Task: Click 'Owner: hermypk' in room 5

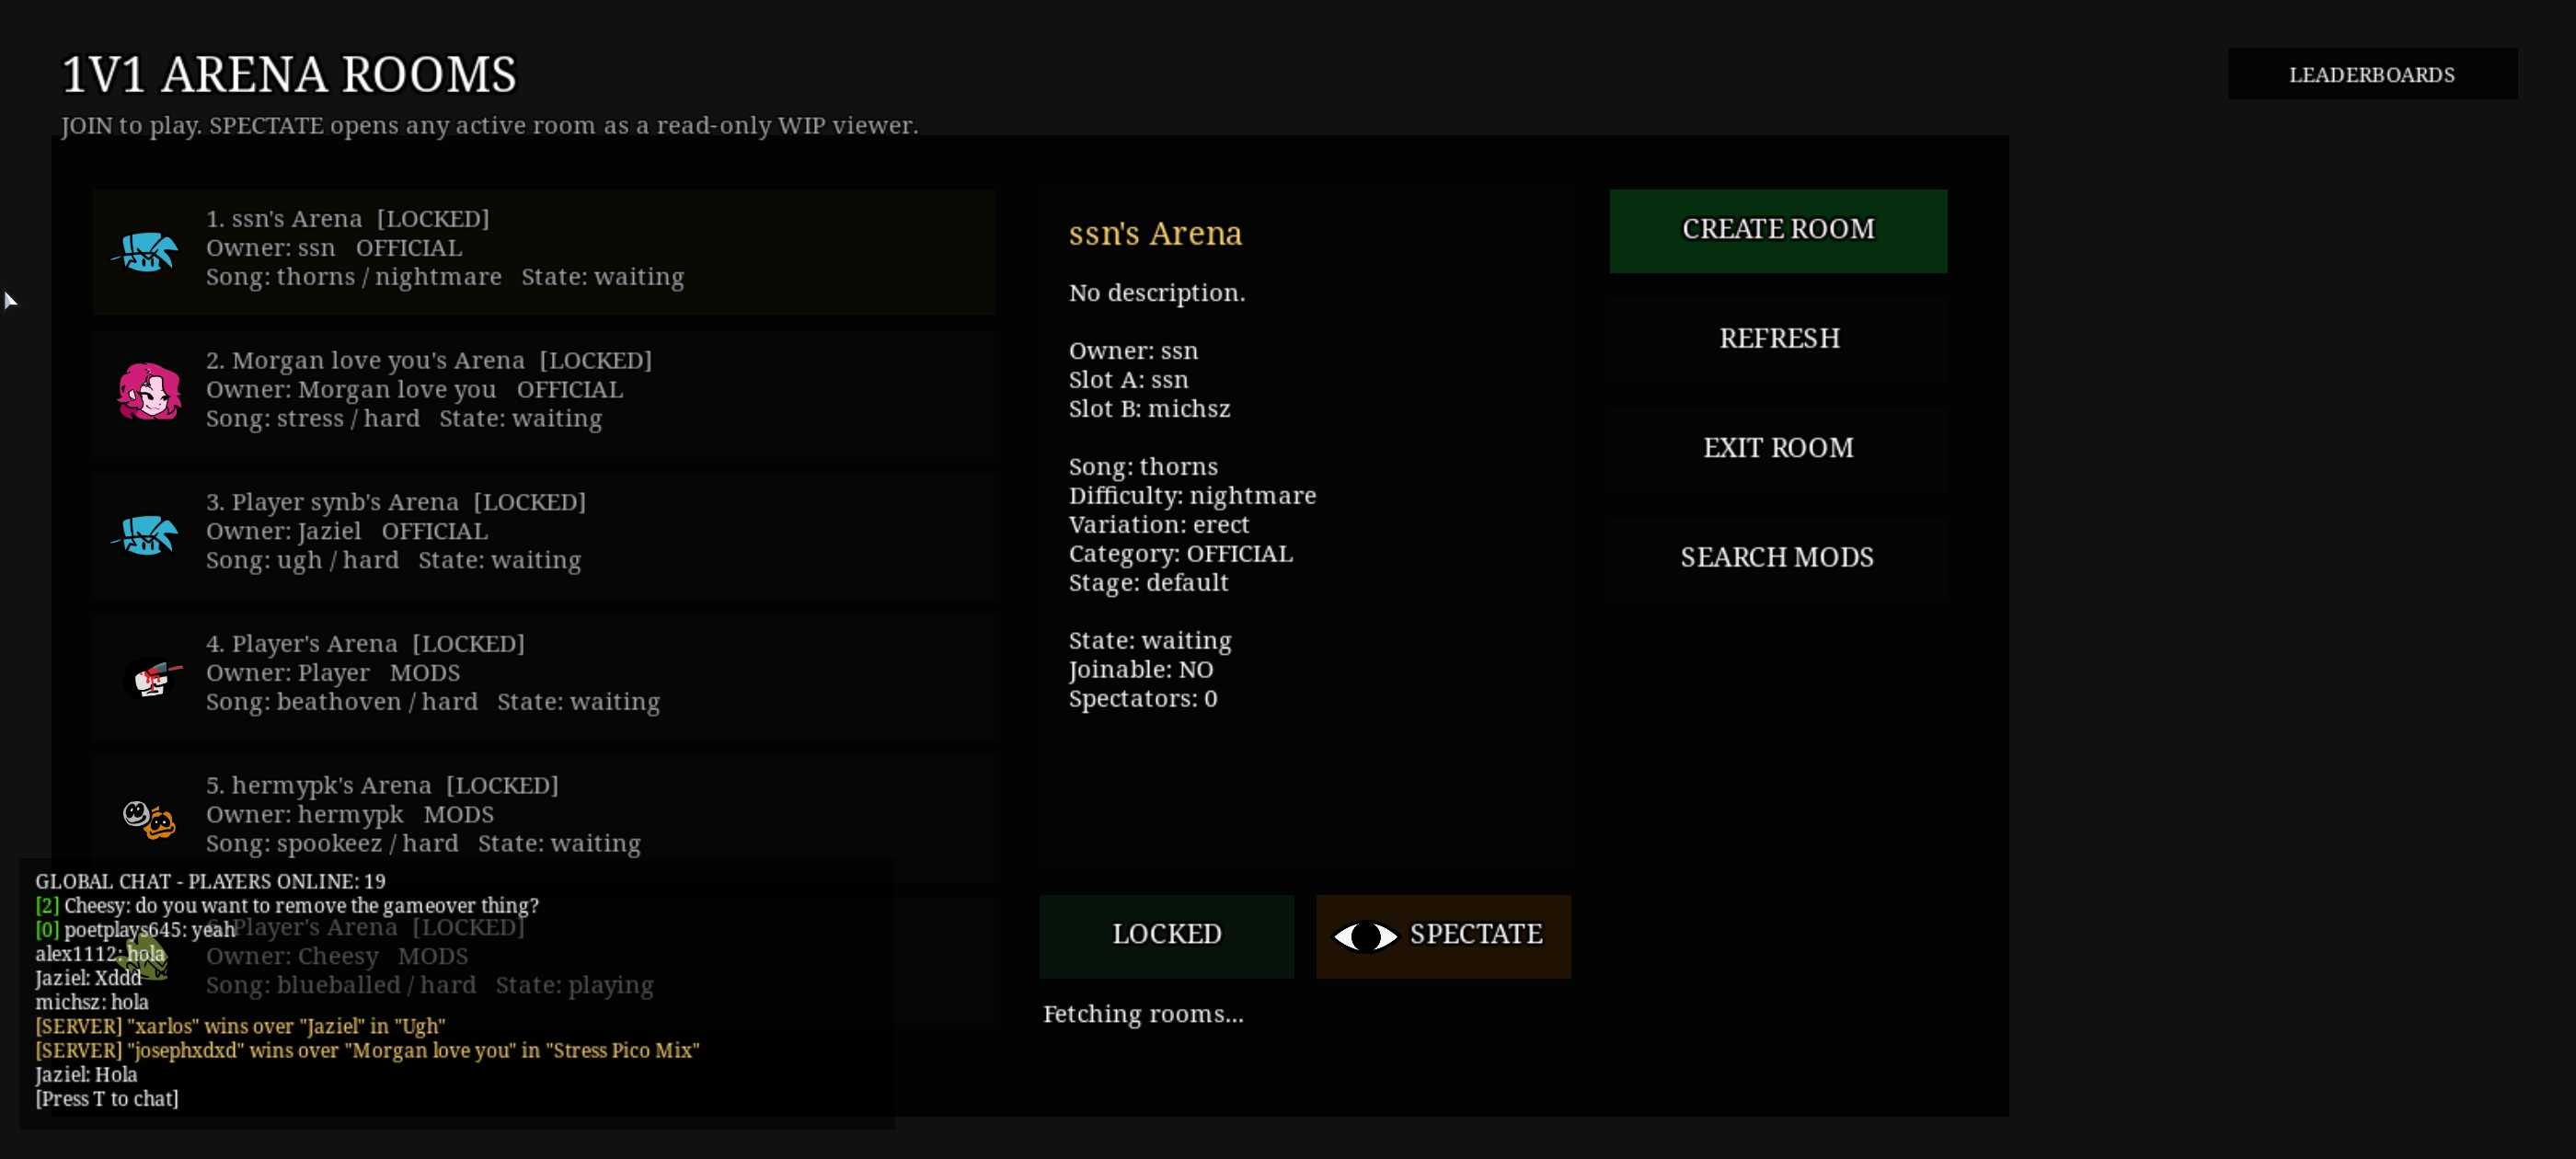Action: coord(305,815)
